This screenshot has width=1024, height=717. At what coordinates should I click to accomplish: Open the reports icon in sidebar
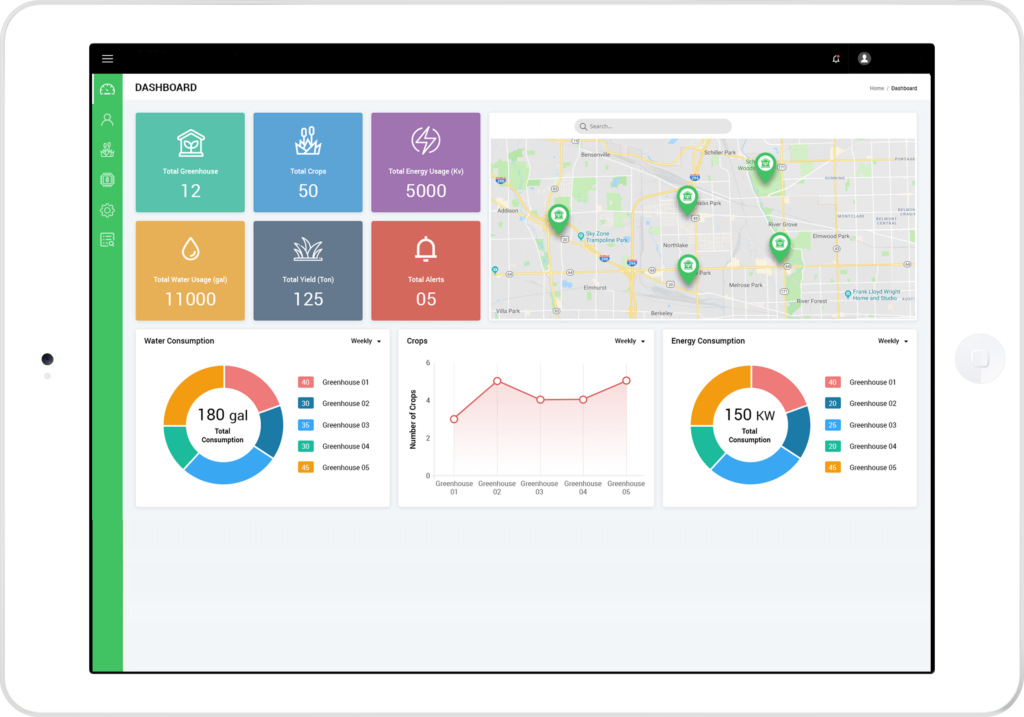(x=107, y=239)
